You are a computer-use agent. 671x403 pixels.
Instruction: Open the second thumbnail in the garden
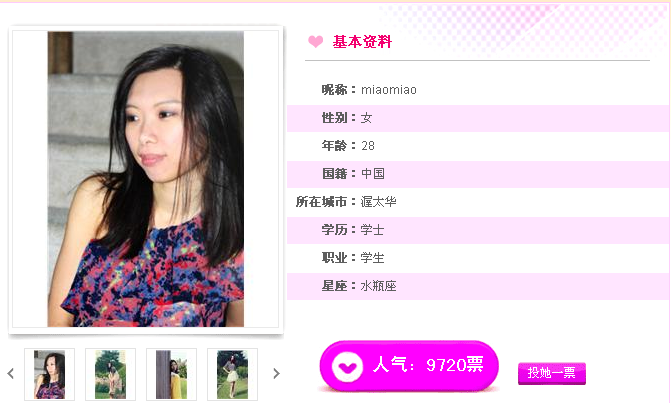110,374
